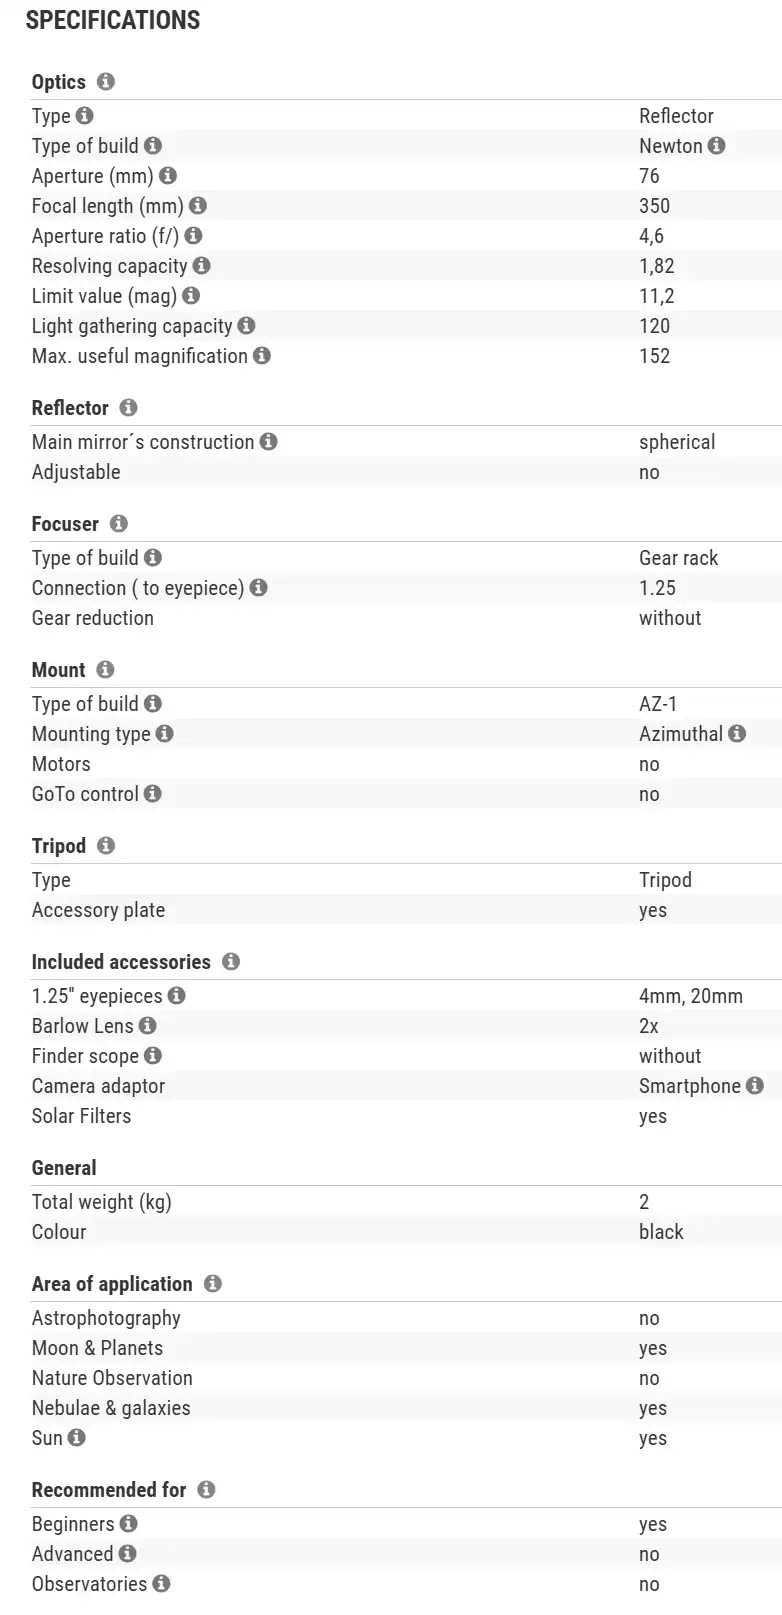
Task: Click info icon beside Tripod heading
Action: [106, 846]
